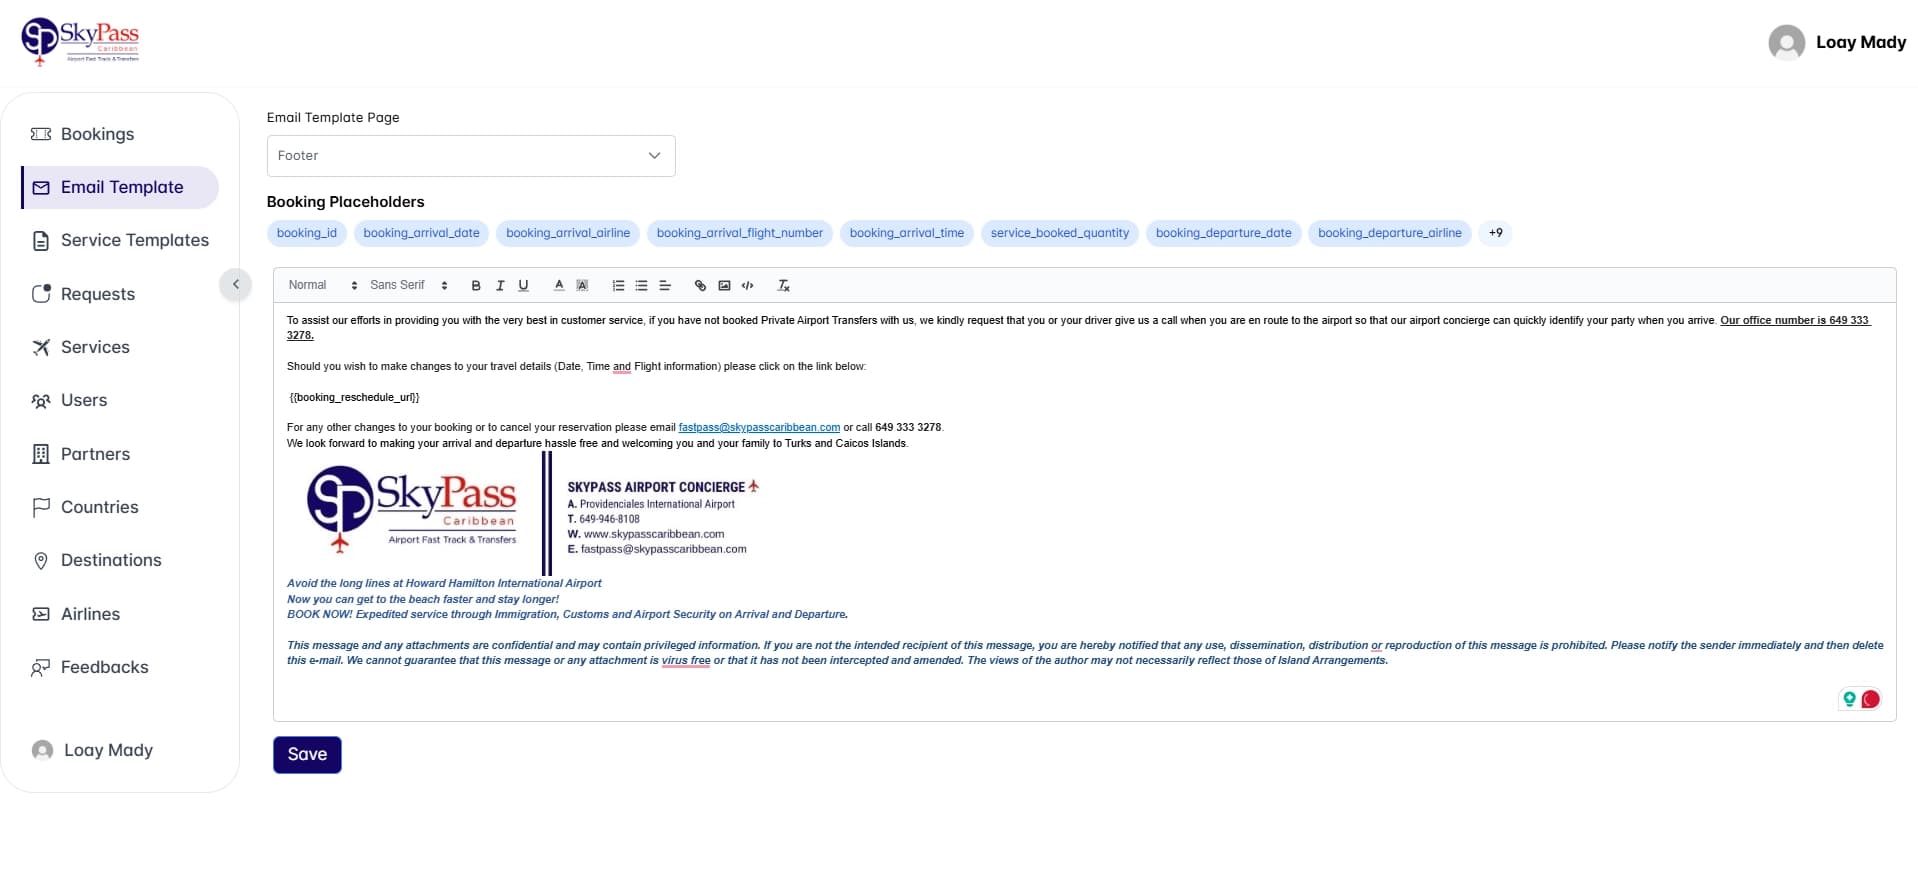Insert the booking_arrival_flight_number placeholder chip
Screen dimensions: 1918x876
tap(740, 233)
